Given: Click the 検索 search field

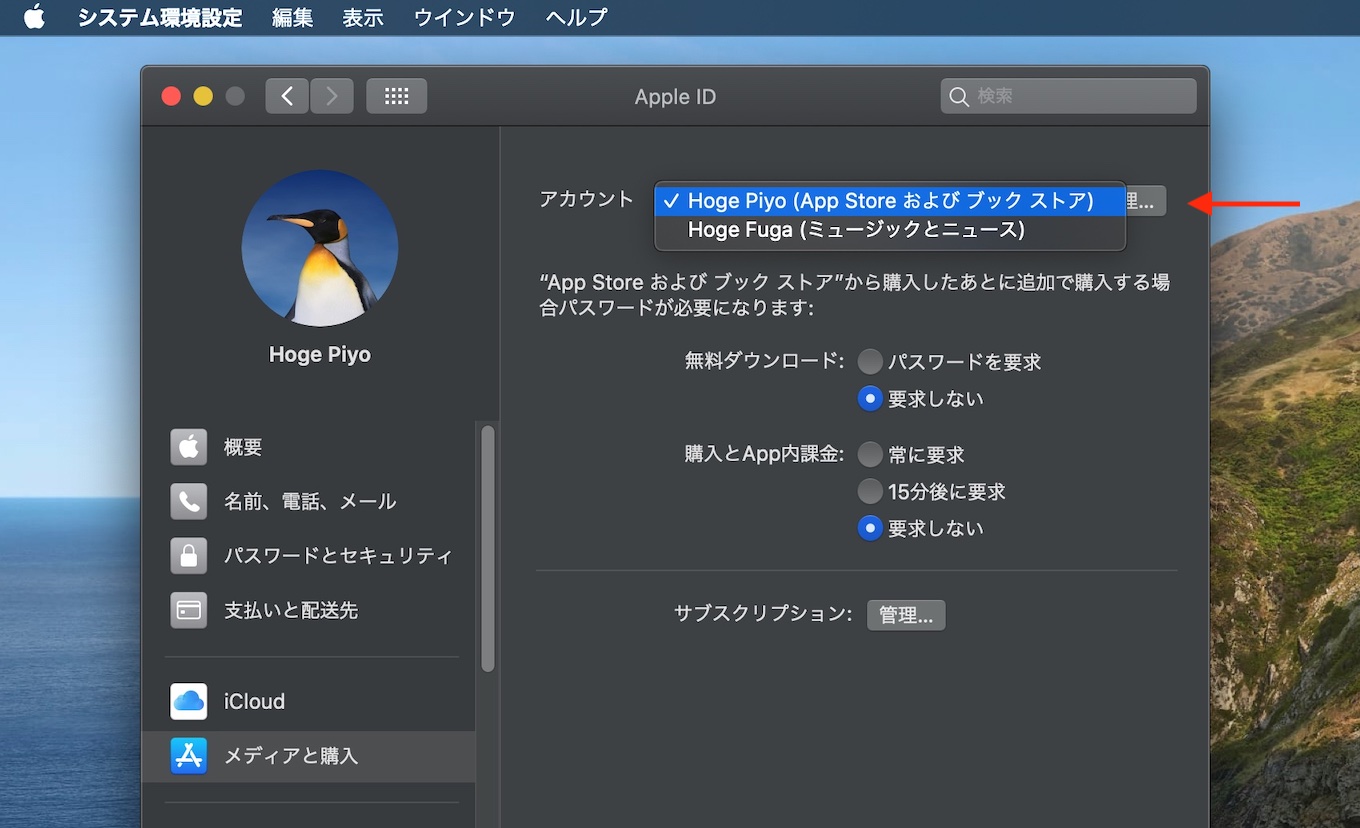Looking at the screenshot, I should click(x=1068, y=96).
